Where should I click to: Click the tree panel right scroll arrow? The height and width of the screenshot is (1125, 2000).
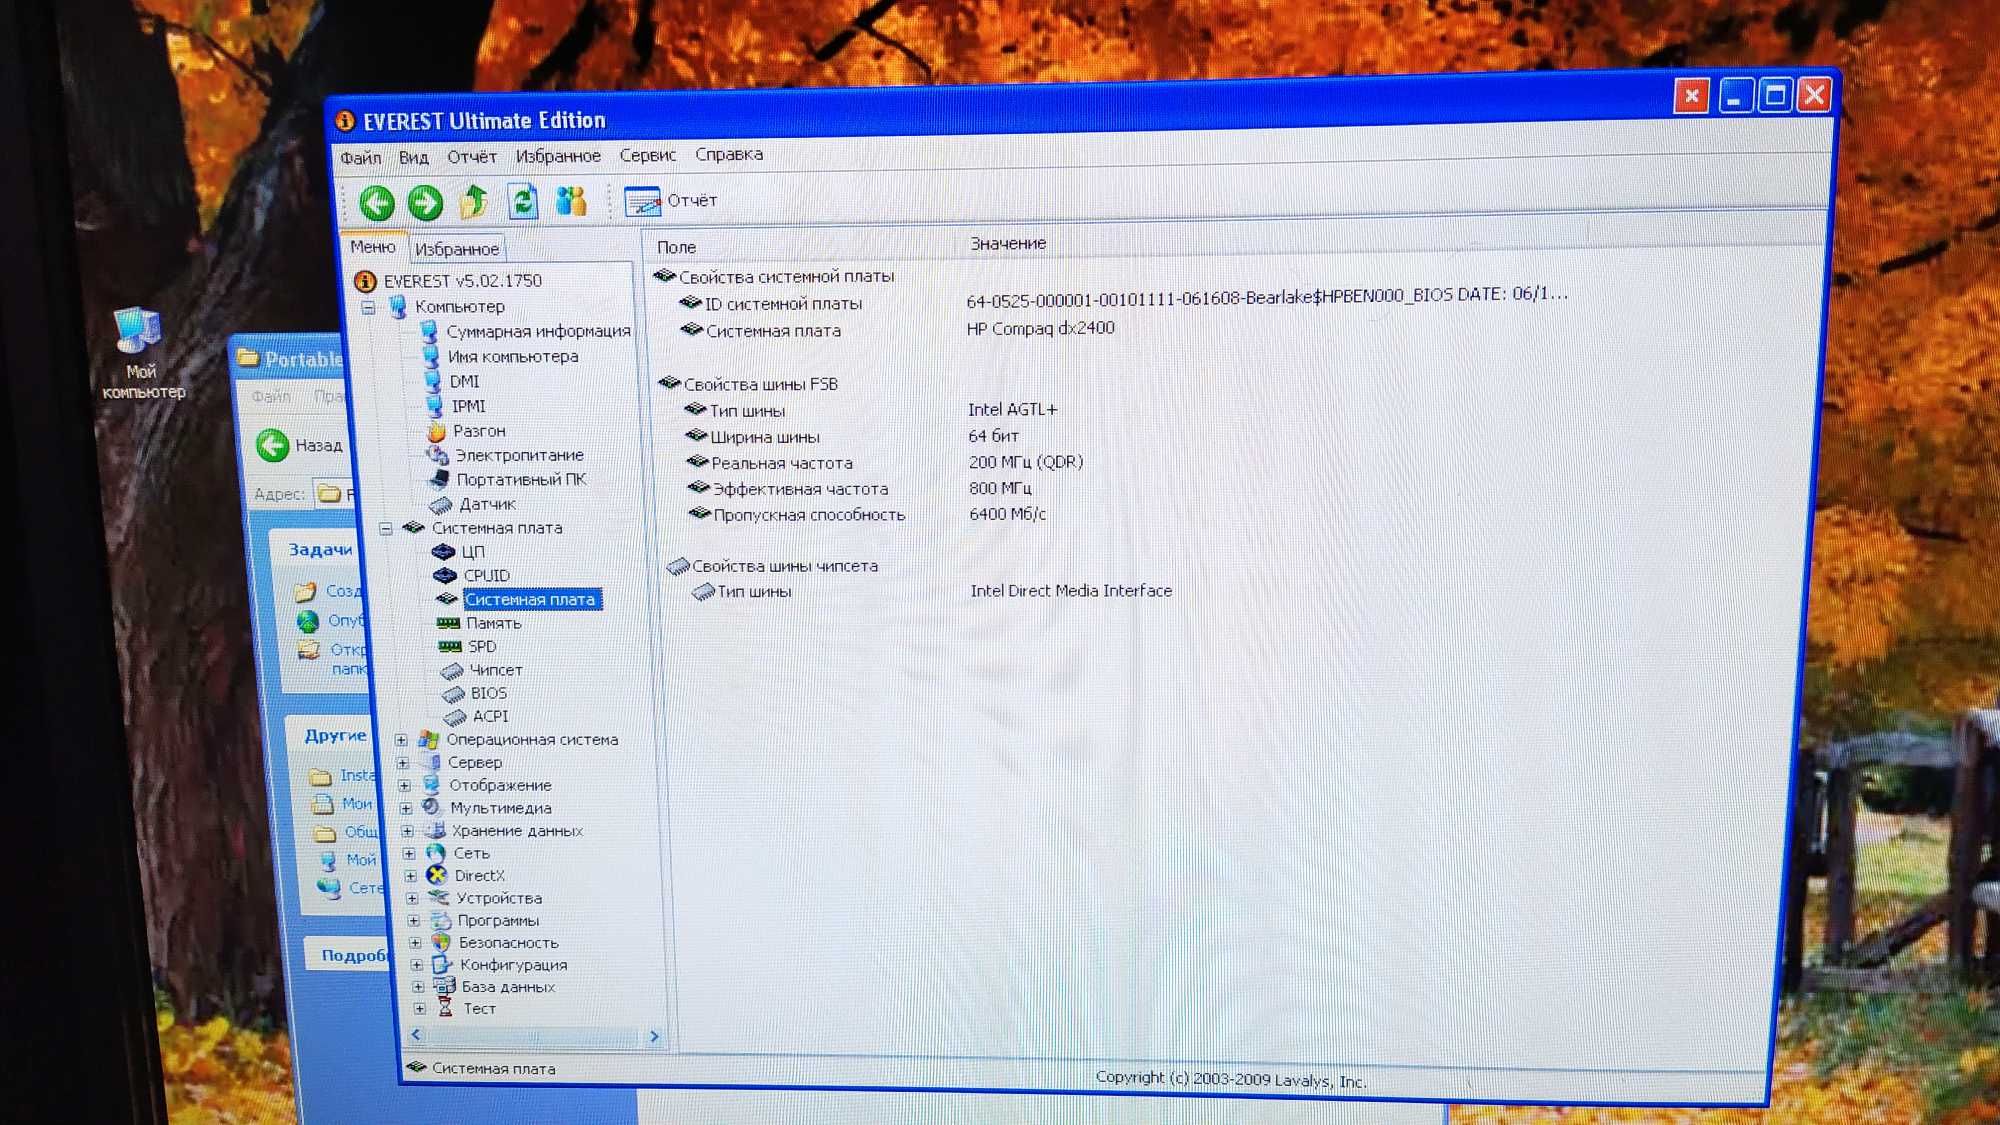coord(654,1037)
